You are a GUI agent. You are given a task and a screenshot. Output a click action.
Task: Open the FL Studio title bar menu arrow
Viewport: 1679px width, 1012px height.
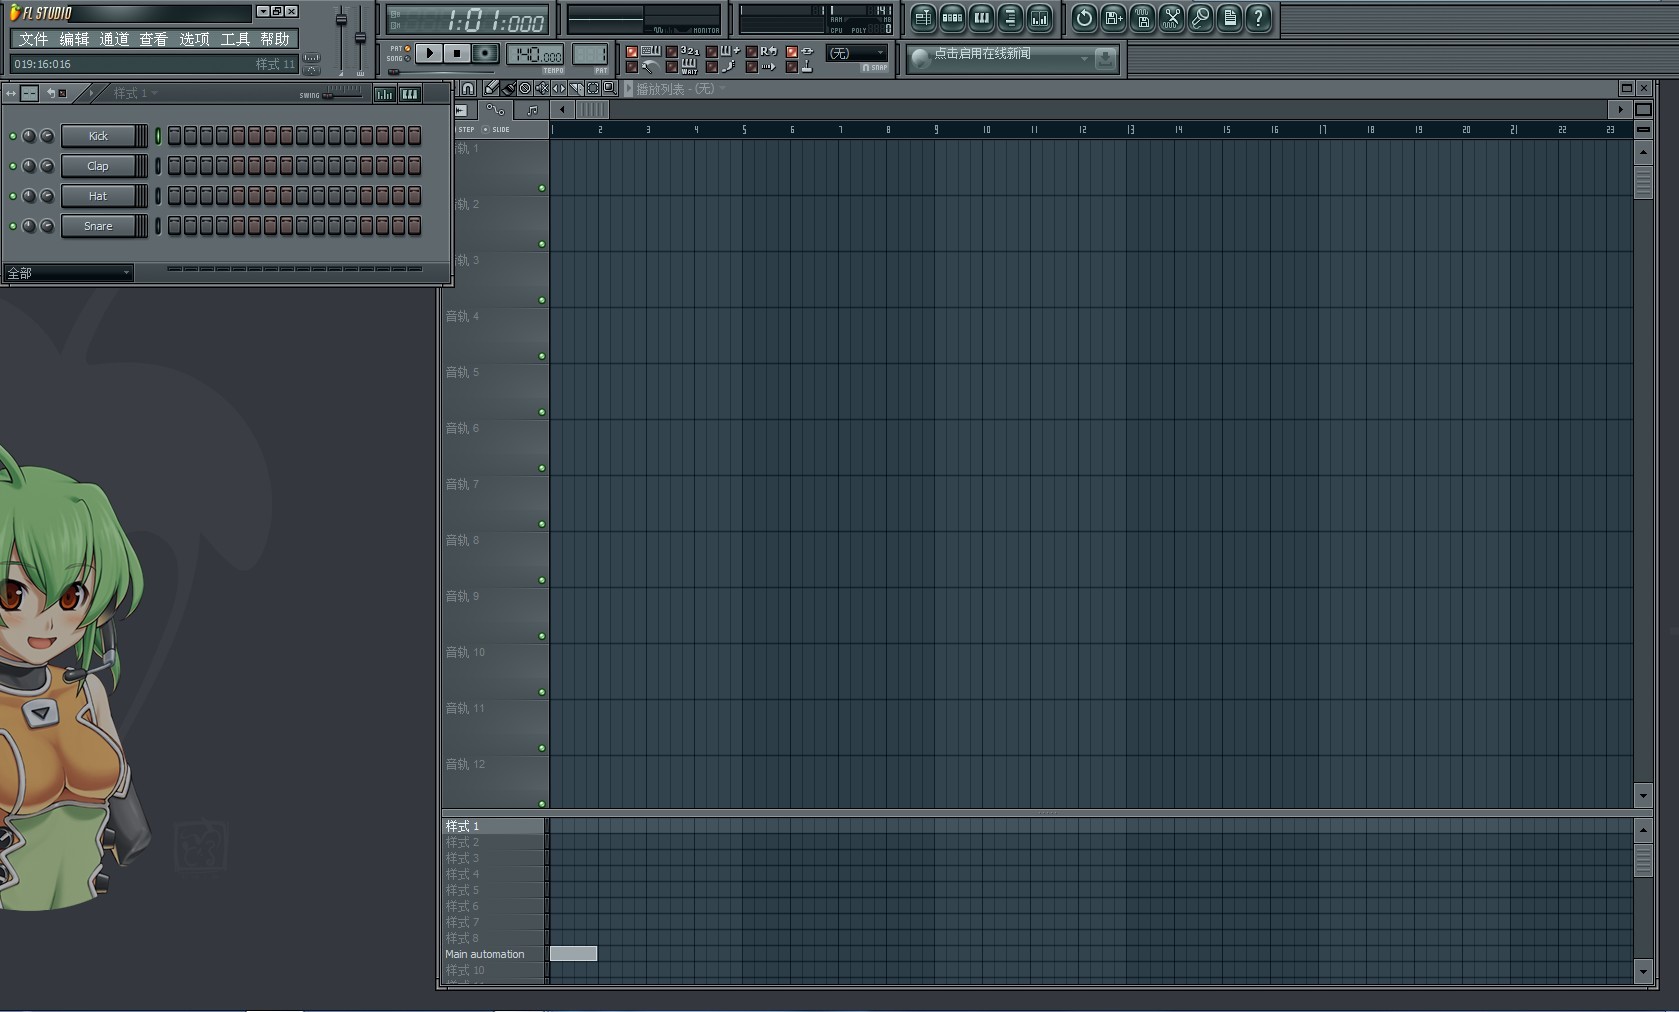(x=263, y=11)
